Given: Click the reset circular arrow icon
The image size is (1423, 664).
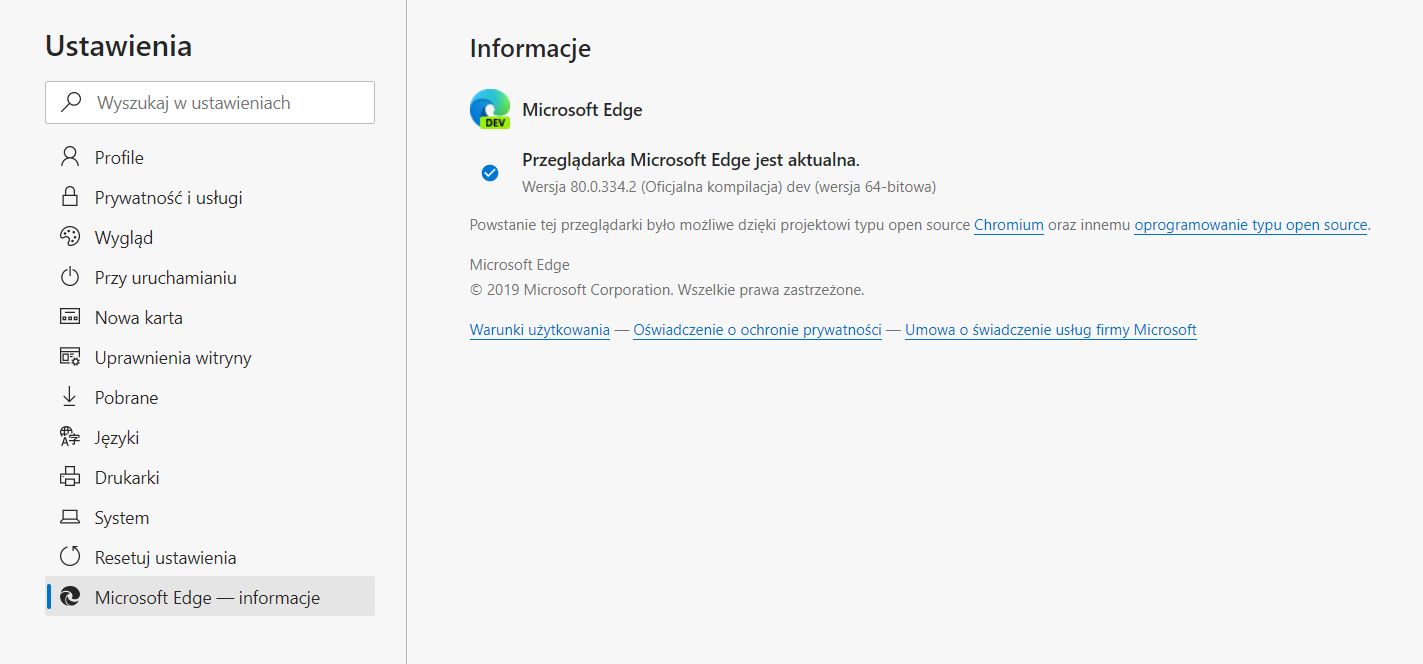Looking at the screenshot, I should (69, 557).
